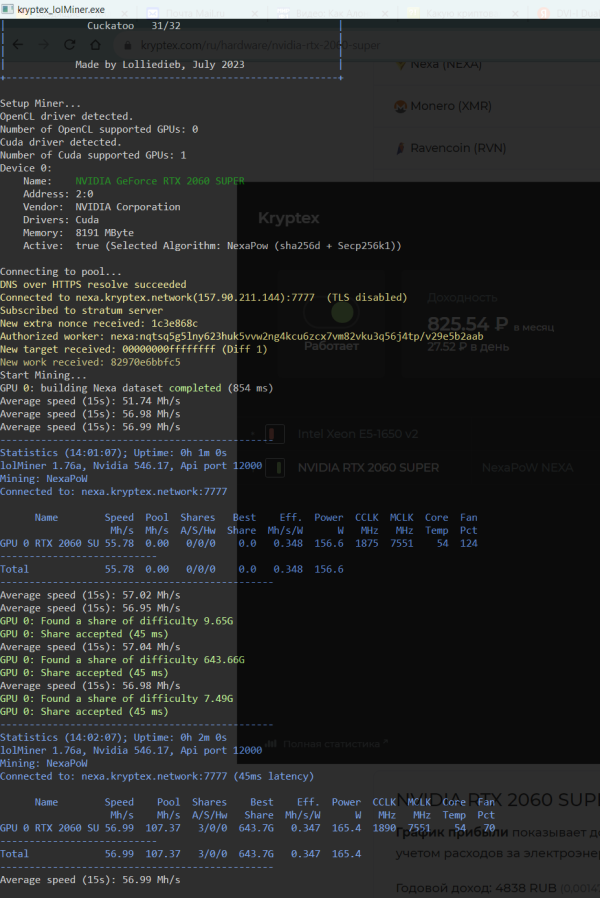Click the Ravencoin coin icon in the browser list
The height and width of the screenshot is (898, 600).
pos(400,148)
